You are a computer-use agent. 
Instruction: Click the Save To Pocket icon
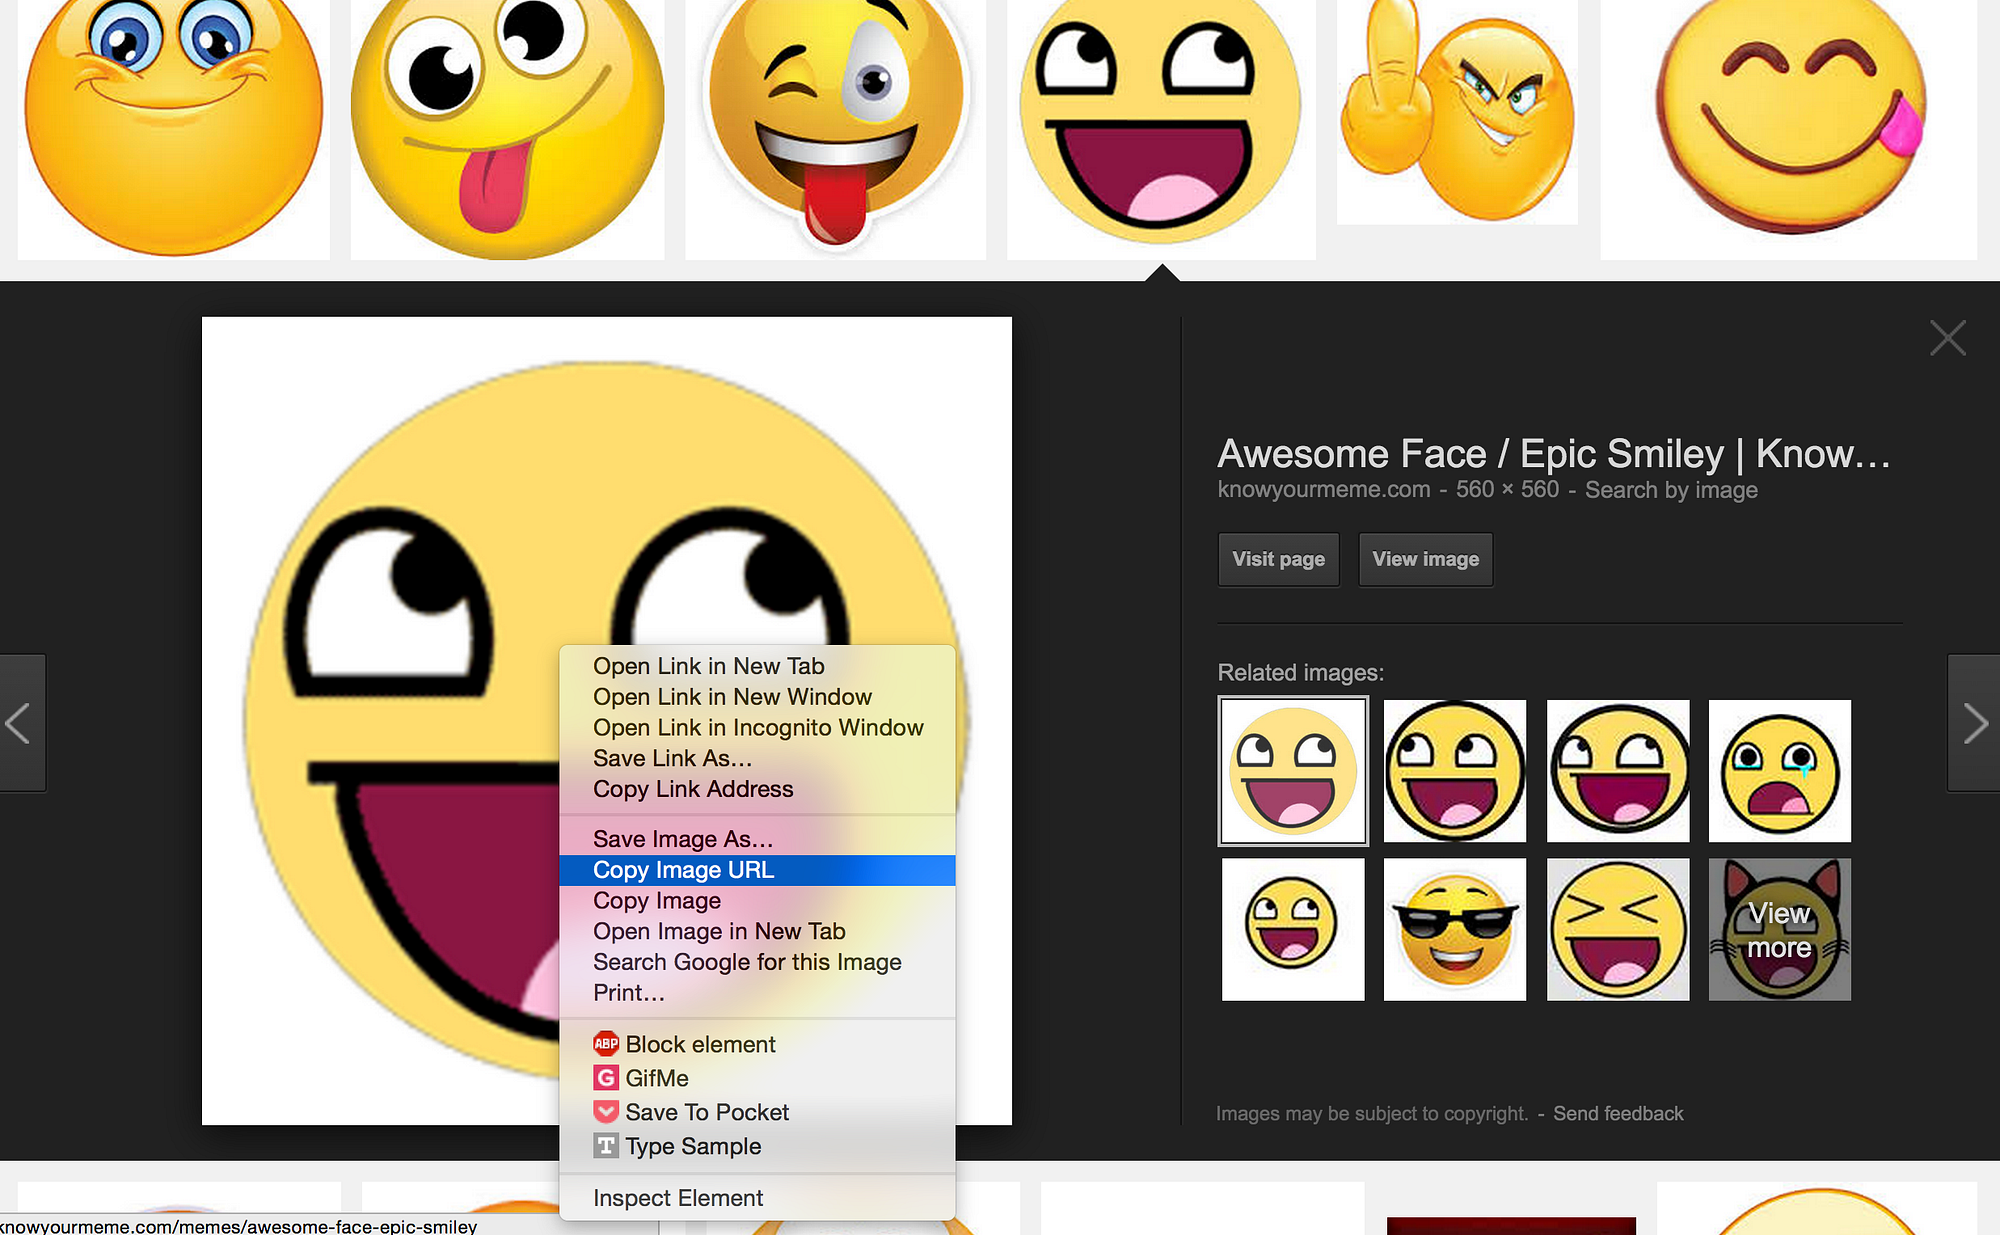tap(606, 1112)
